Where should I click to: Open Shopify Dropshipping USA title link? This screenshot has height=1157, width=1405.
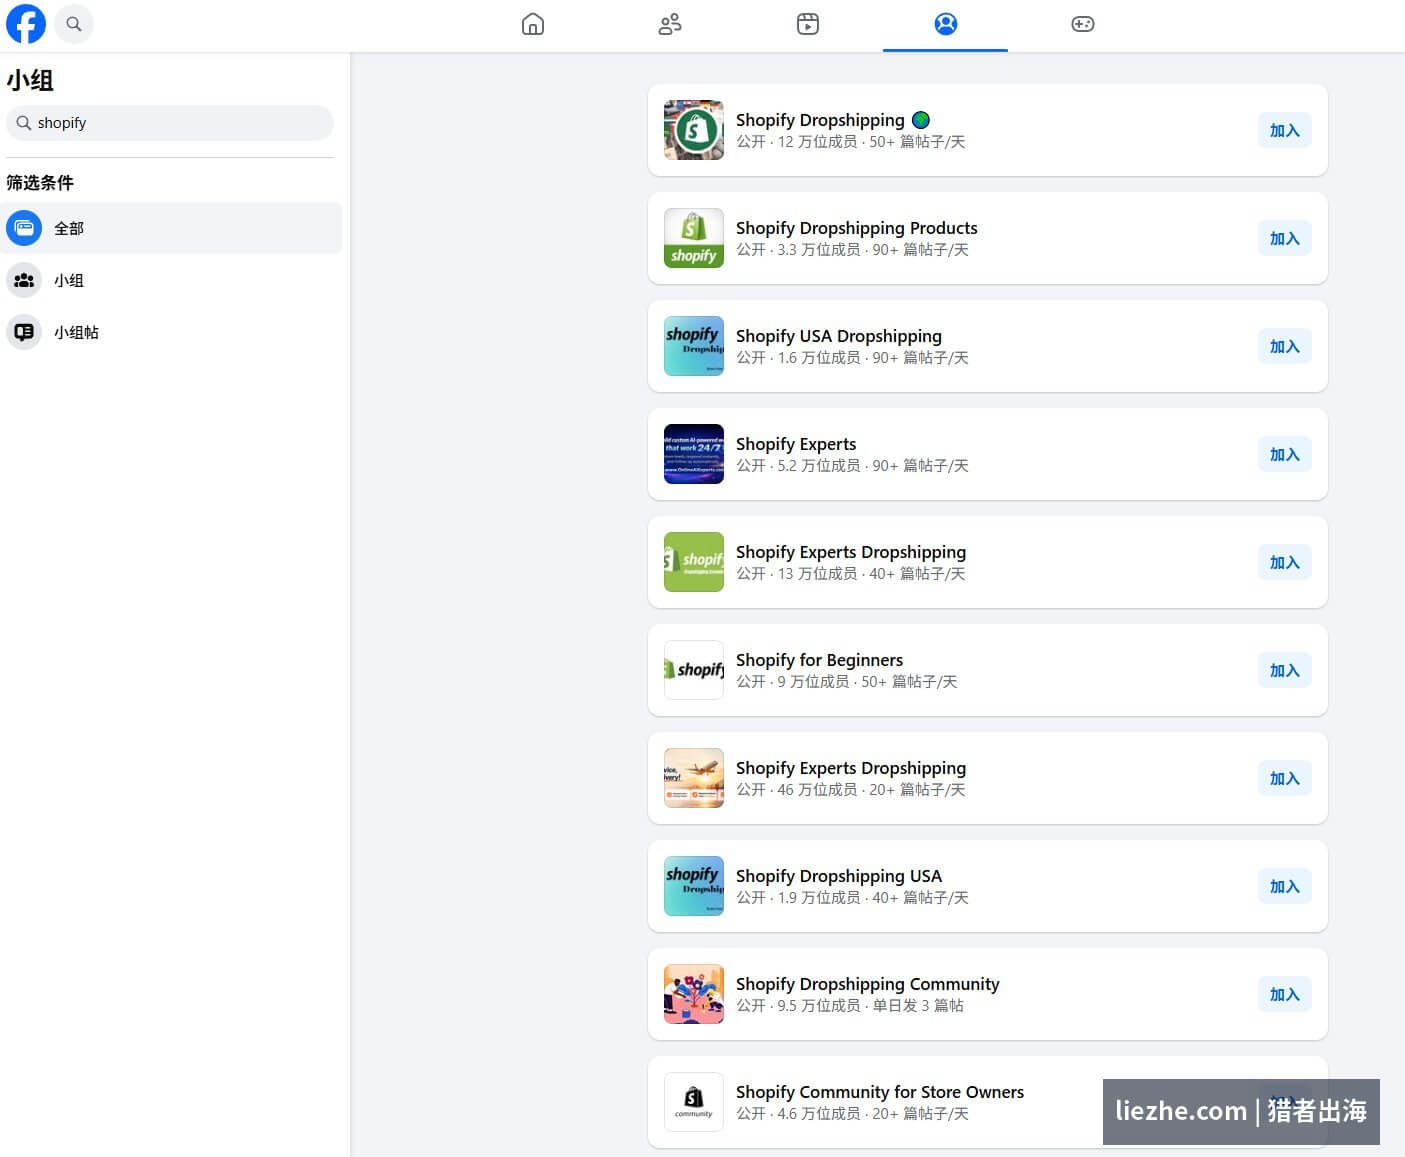pyautogui.click(x=839, y=876)
